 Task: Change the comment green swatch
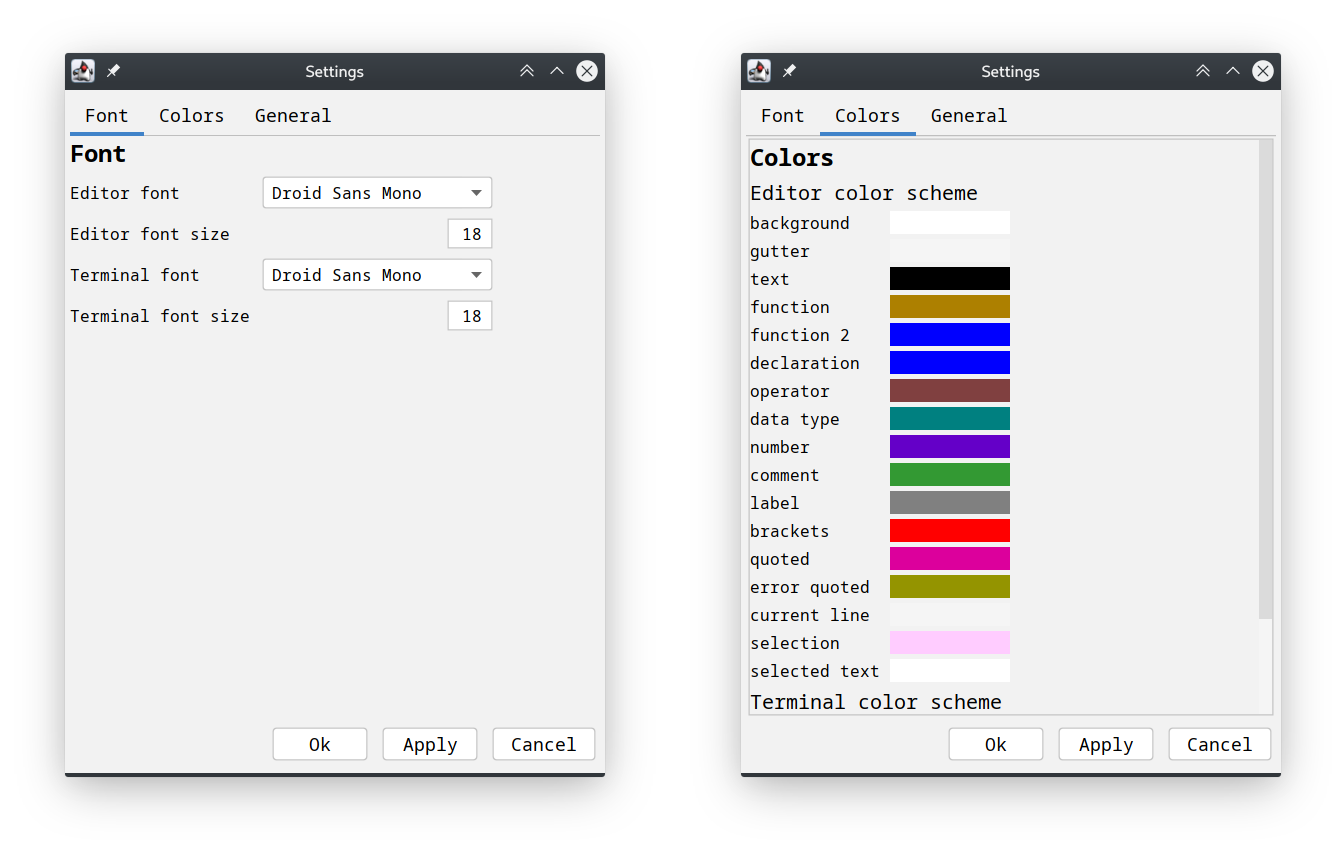coord(950,475)
